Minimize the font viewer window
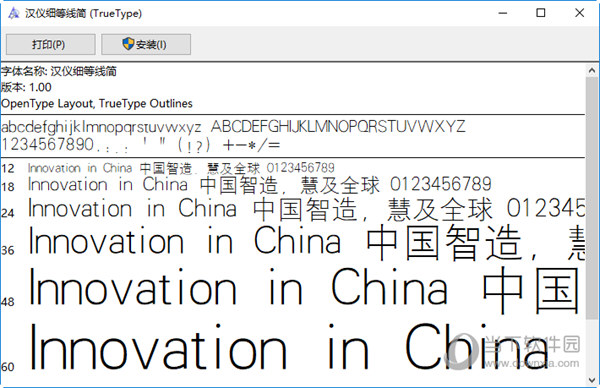600x388 pixels. 503,13
